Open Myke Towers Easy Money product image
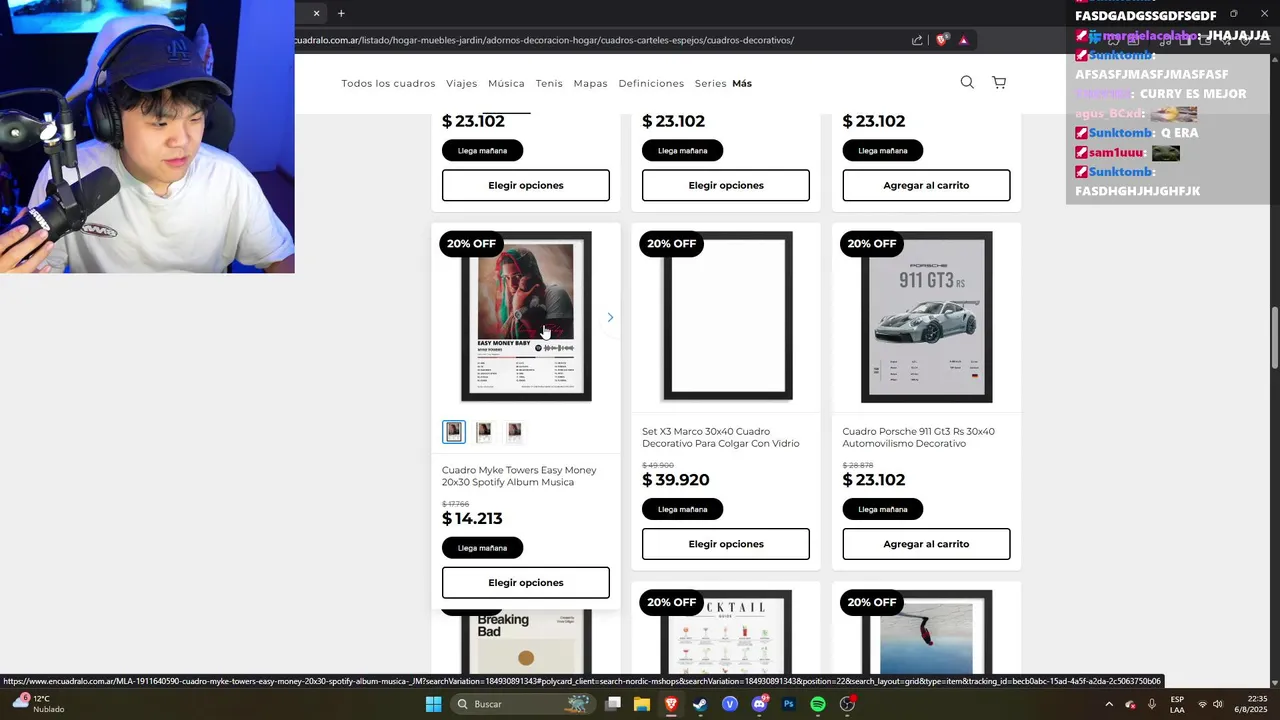 click(x=526, y=316)
